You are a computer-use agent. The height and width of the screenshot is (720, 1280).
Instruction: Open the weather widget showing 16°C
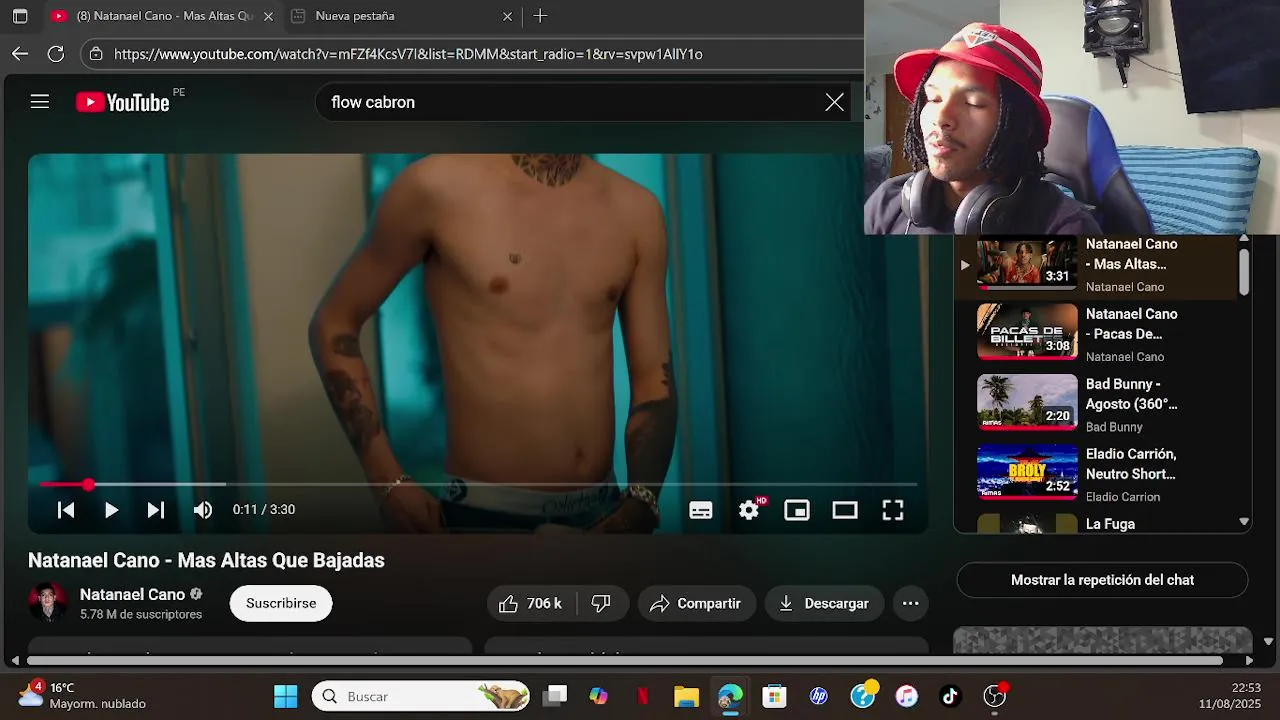tap(84, 696)
